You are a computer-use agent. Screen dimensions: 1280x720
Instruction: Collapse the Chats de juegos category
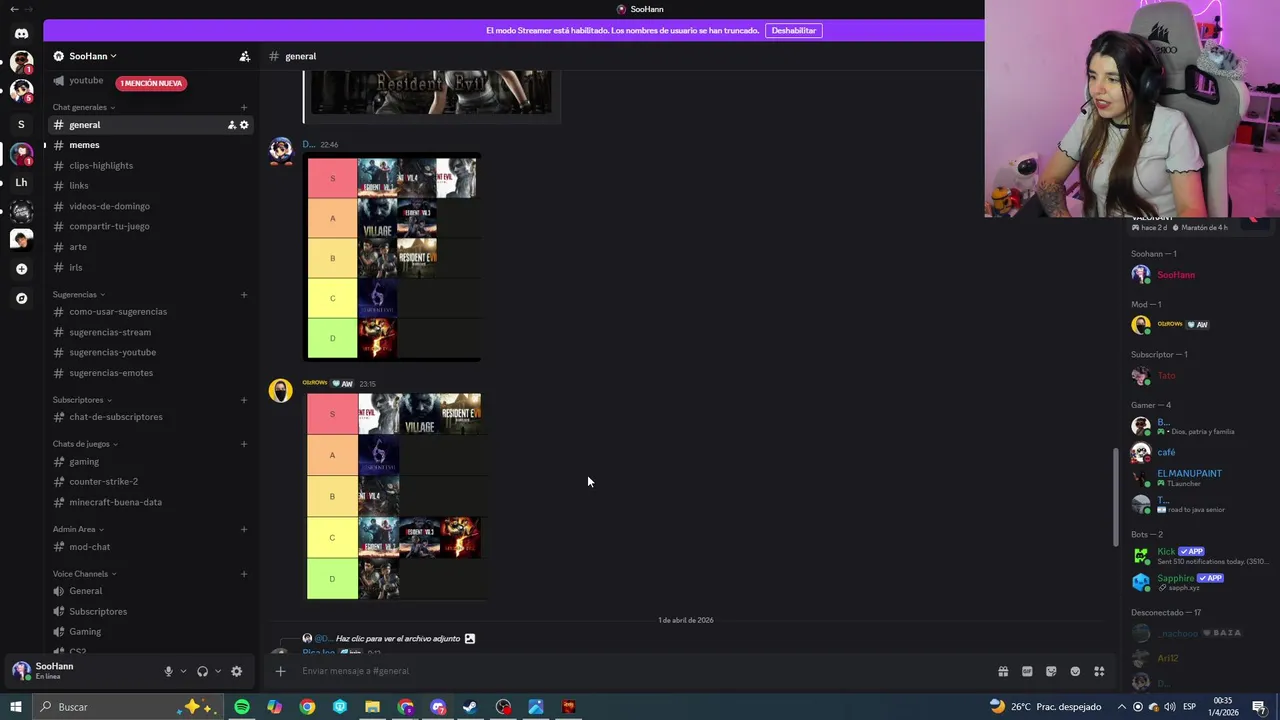(x=85, y=444)
